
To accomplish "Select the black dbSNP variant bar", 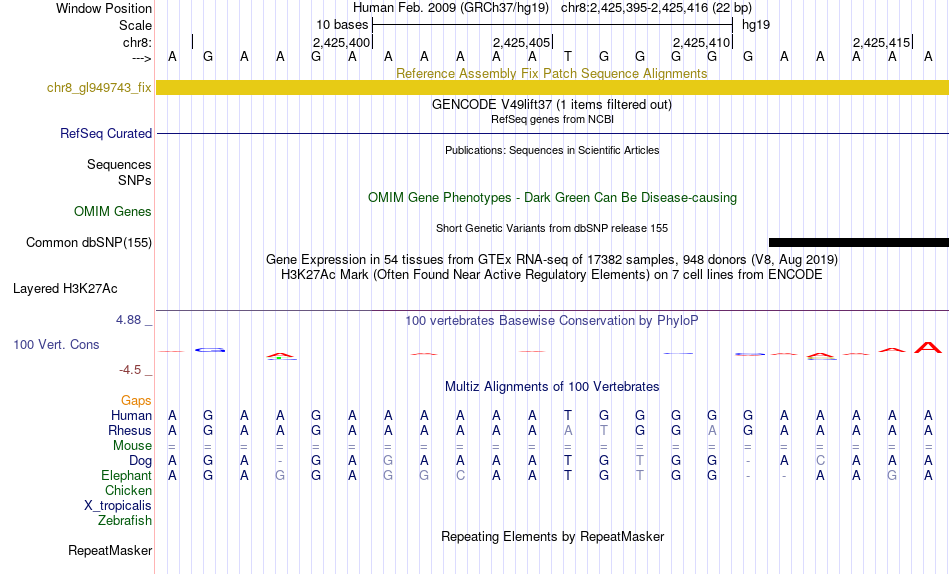I will click(859, 242).
